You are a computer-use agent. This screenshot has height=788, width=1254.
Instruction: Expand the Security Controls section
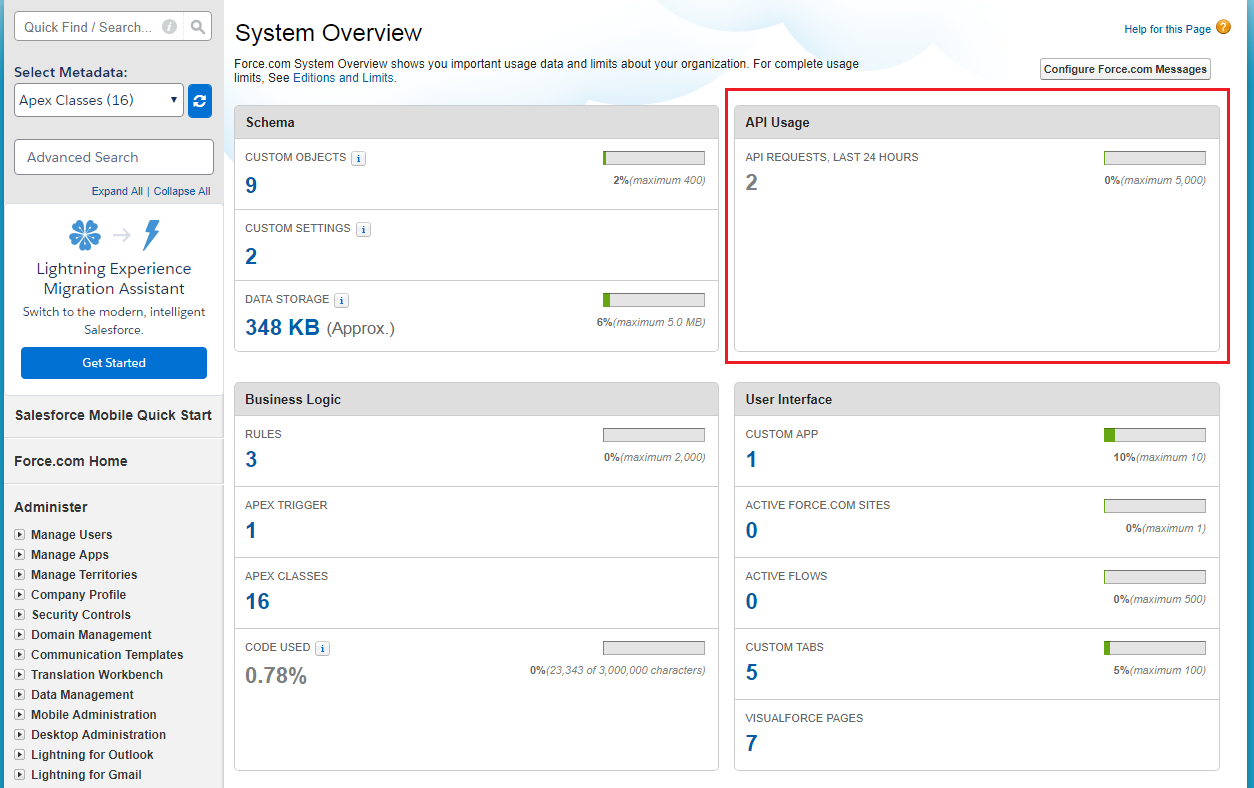pos(81,614)
